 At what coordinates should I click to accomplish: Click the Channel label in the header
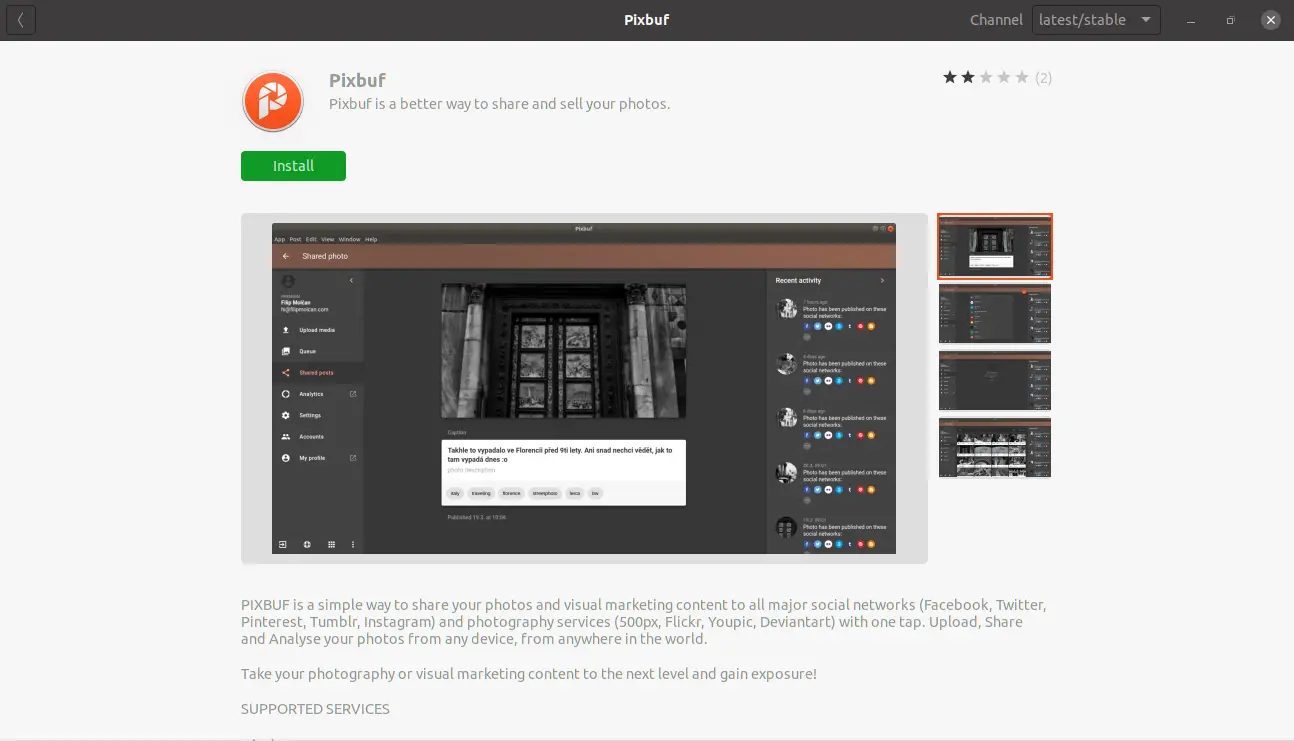click(x=996, y=20)
